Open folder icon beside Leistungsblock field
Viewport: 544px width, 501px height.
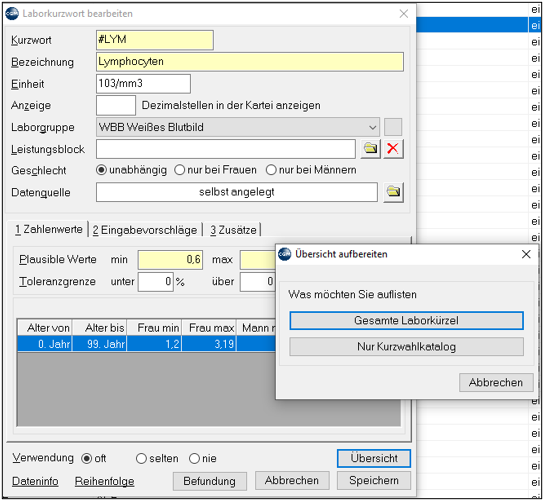[x=371, y=149]
